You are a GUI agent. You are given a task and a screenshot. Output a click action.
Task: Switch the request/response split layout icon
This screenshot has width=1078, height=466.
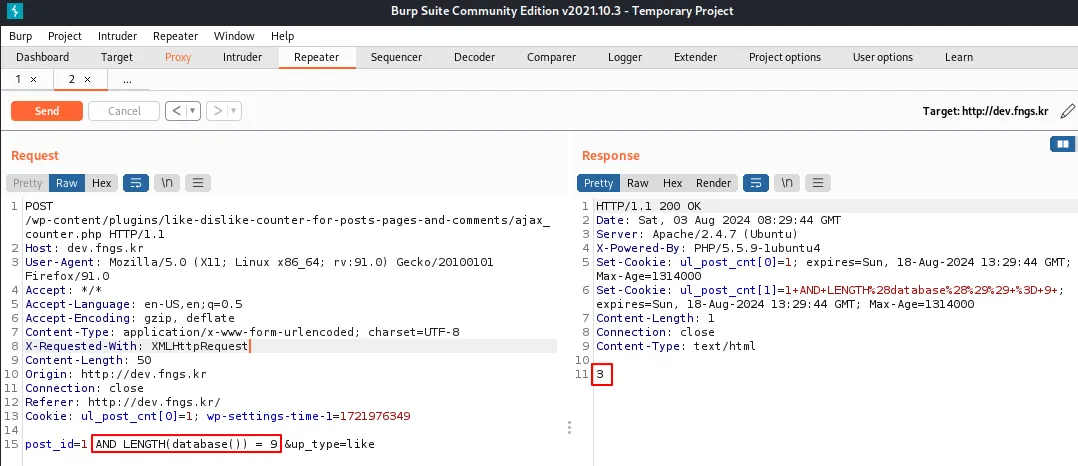pyautogui.click(x=1062, y=144)
